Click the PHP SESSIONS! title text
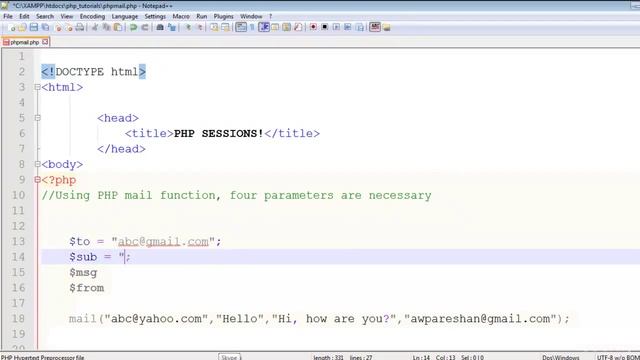Viewport: 640px width, 360px height. (219, 133)
